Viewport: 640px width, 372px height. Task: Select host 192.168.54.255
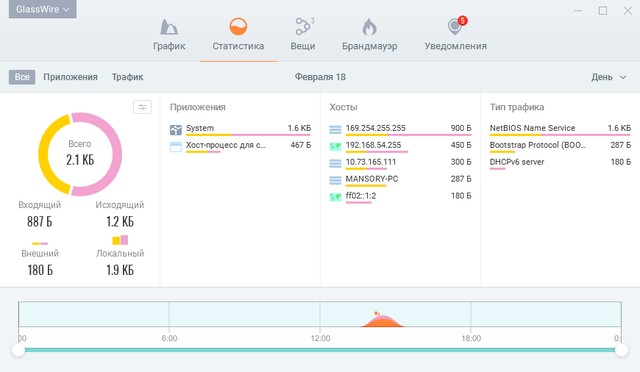[400, 146]
